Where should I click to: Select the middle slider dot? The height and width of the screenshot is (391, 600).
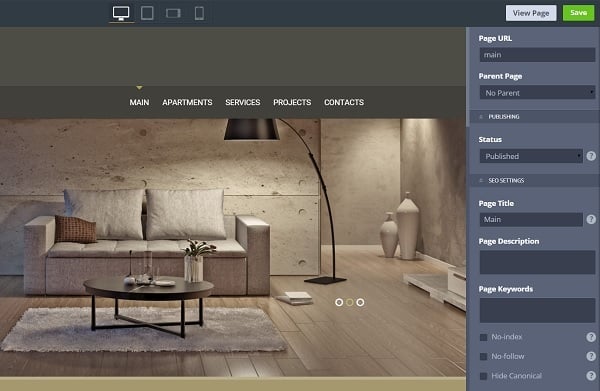point(350,302)
